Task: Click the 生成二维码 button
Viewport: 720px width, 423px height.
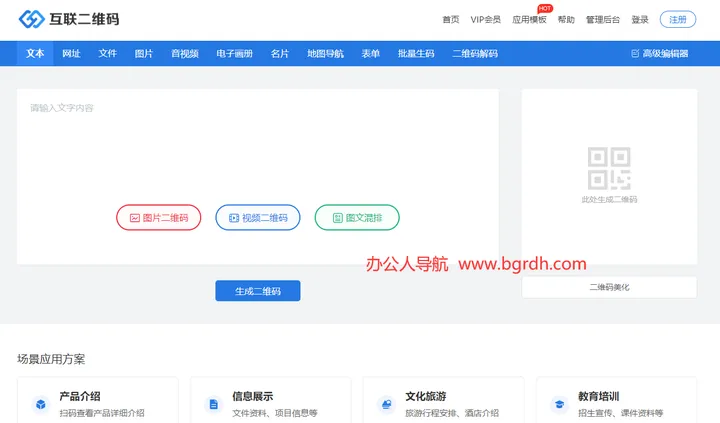Action: tap(258, 291)
